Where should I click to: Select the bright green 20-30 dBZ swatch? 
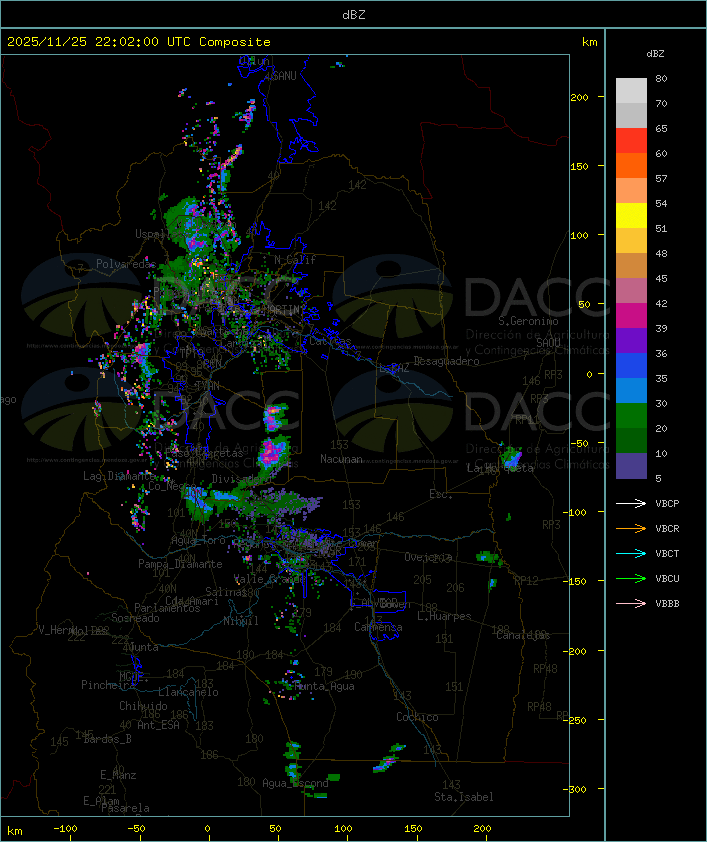coord(631,415)
